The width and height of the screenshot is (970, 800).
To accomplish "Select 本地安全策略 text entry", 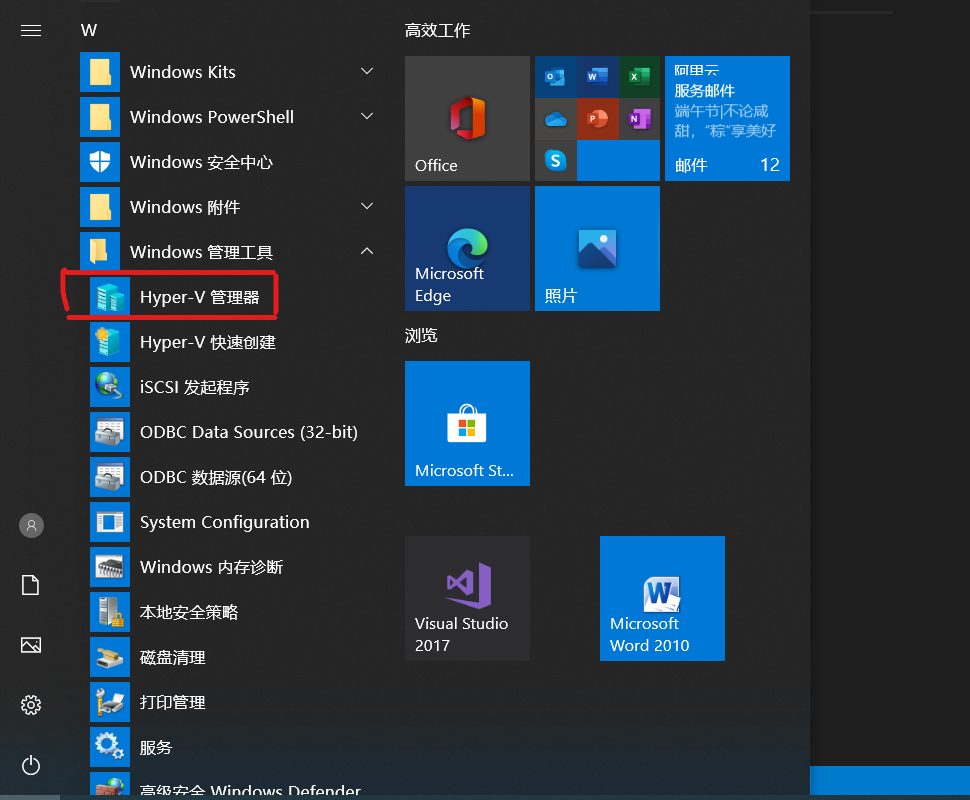I will click(189, 613).
